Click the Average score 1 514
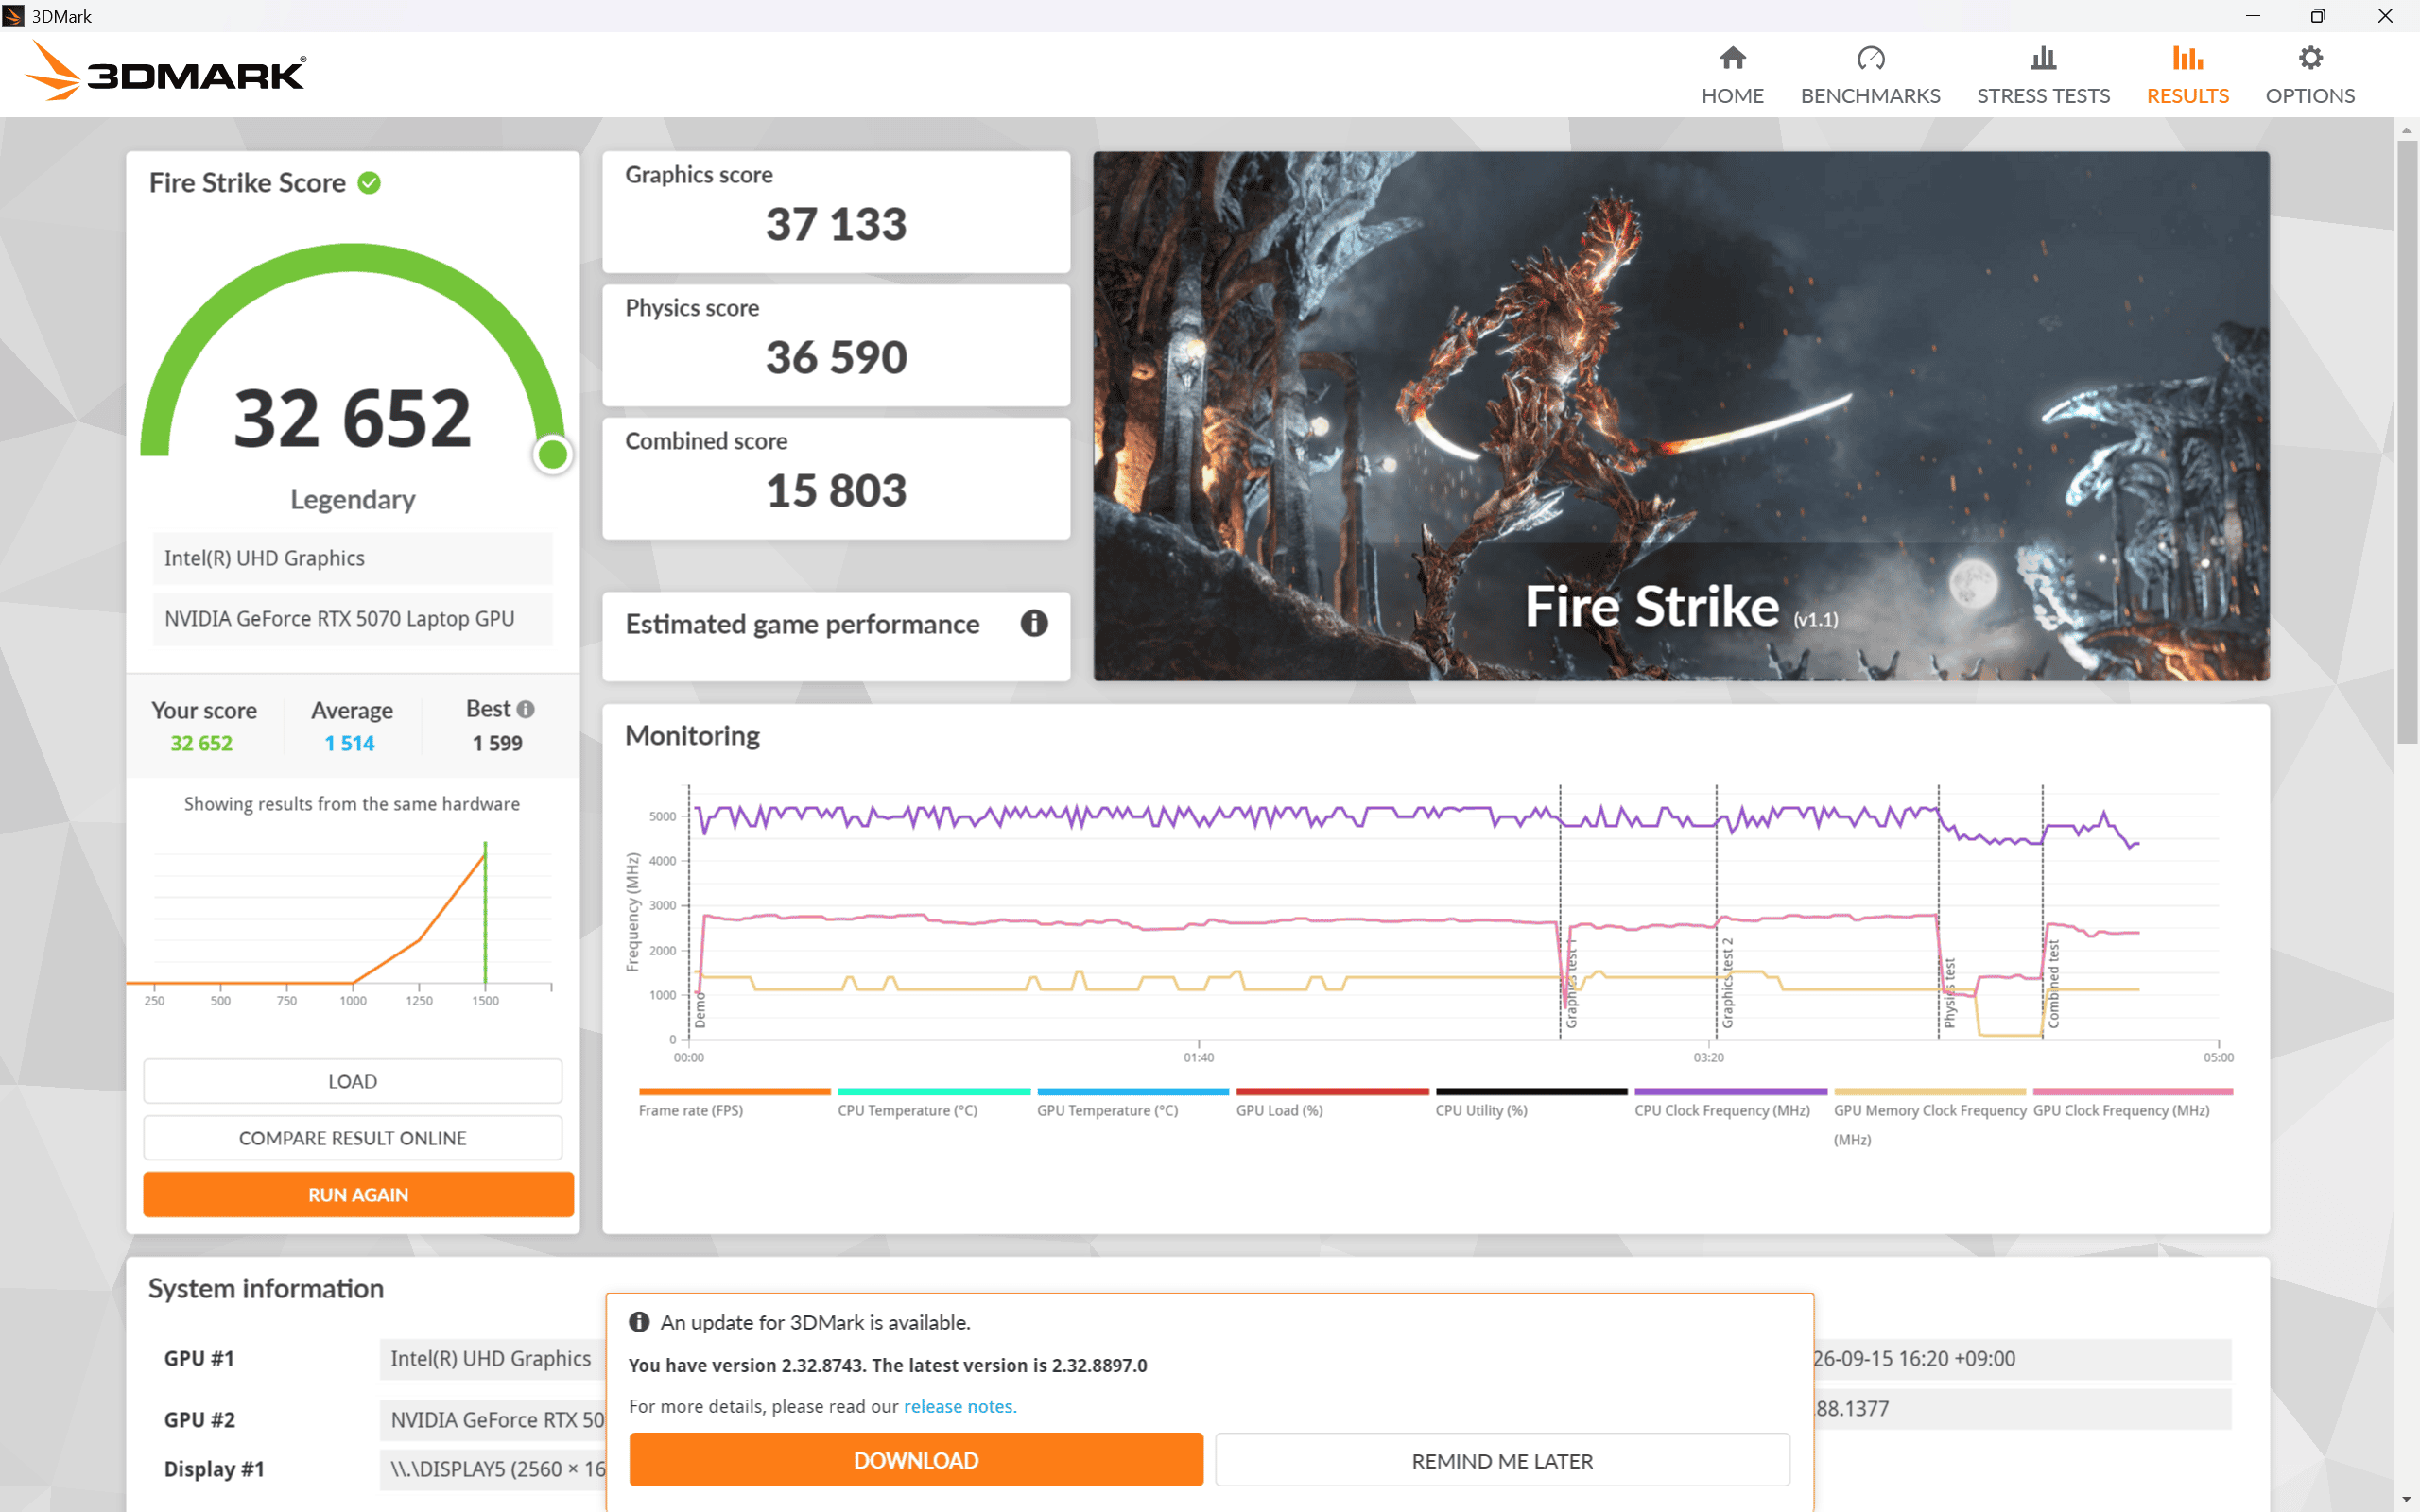The height and width of the screenshot is (1512, 2420). (349, 743)
